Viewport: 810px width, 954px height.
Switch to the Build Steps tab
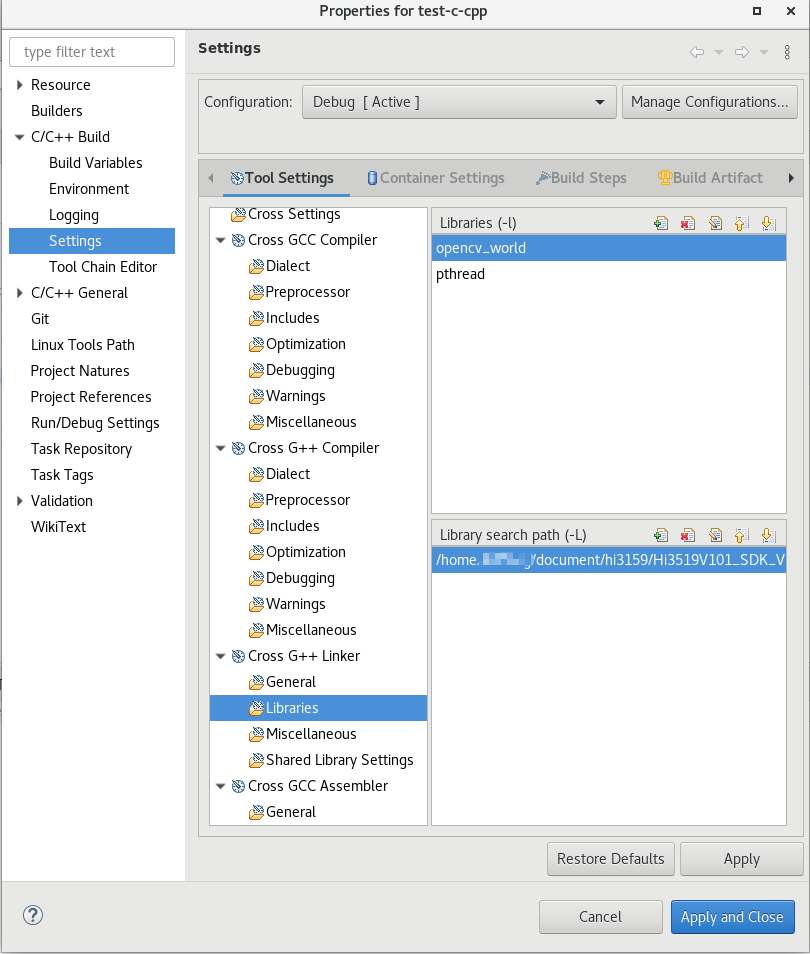[581, 178]
